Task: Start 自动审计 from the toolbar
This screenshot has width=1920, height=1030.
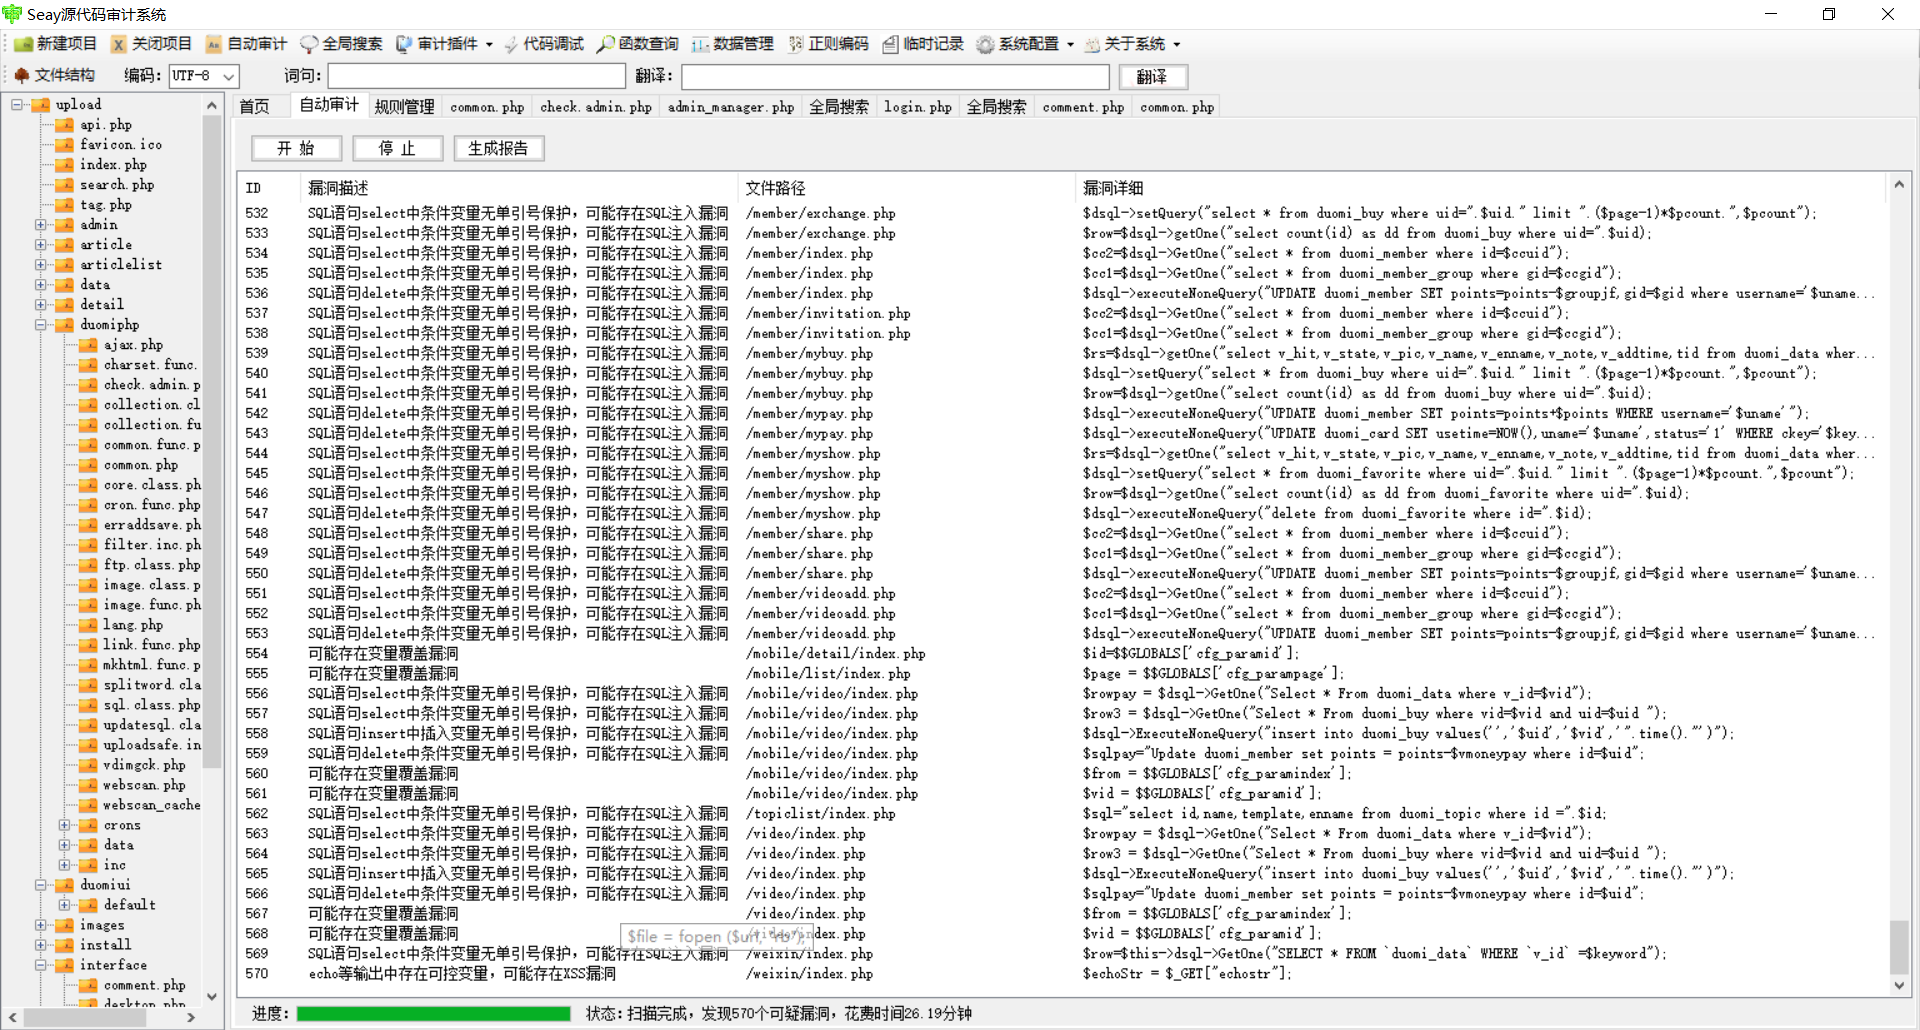Action: tap(246, 44)
